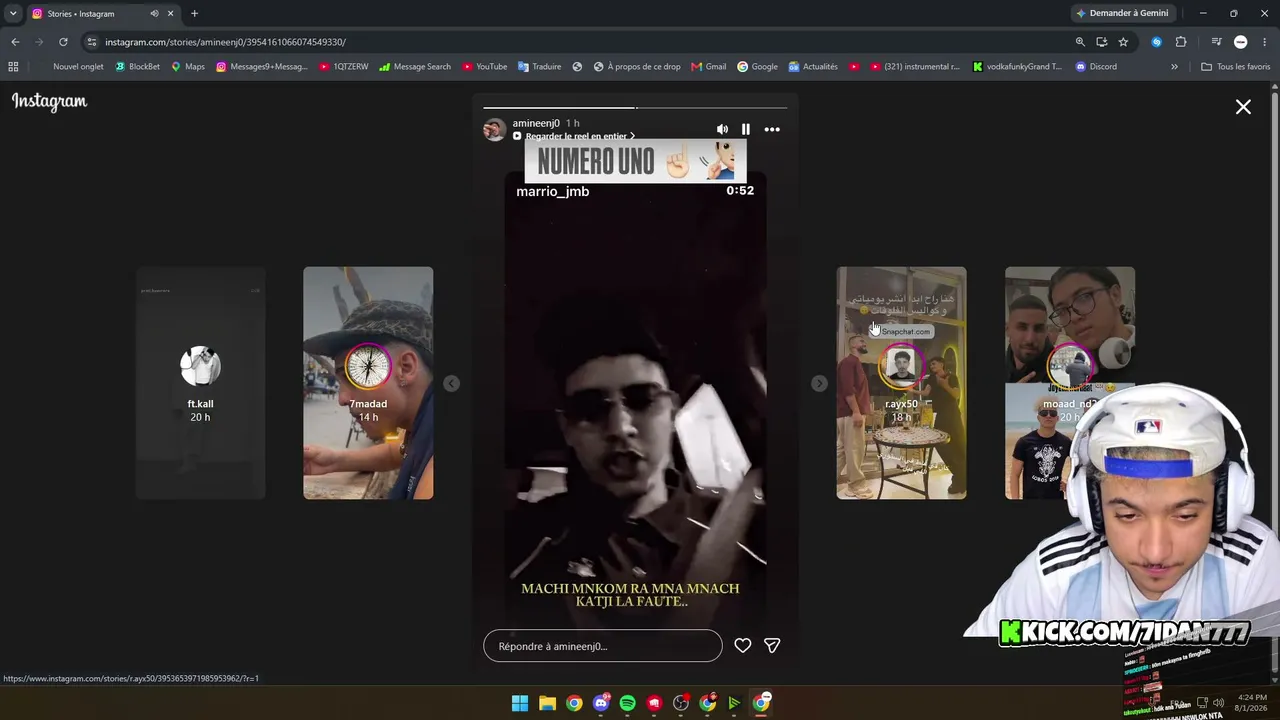
Task: Advance to the next story using right chevron
Action: tap(819, 383)
